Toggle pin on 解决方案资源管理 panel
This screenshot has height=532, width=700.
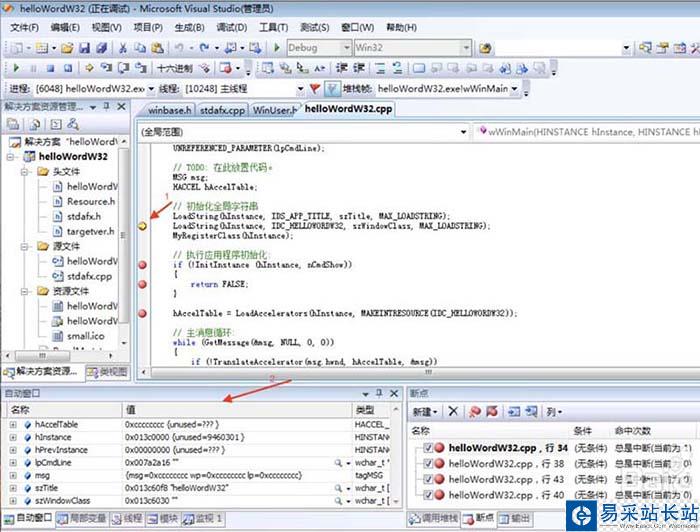coord(106,106)
